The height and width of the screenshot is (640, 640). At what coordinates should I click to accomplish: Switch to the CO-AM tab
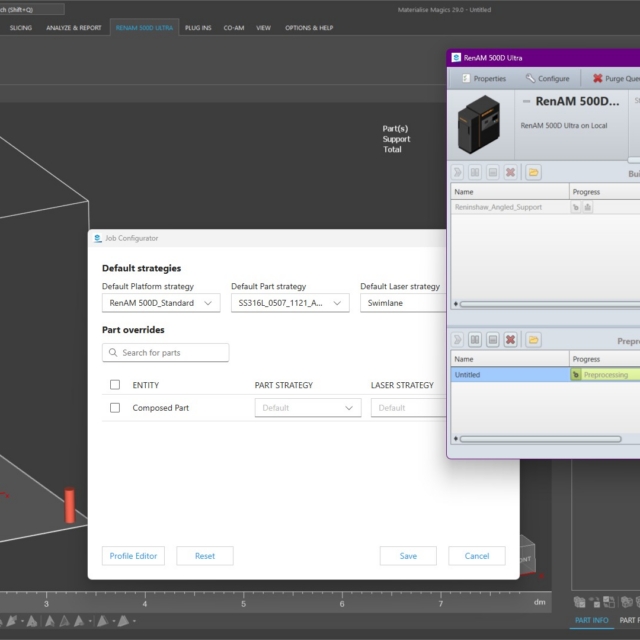coord(234,28)
